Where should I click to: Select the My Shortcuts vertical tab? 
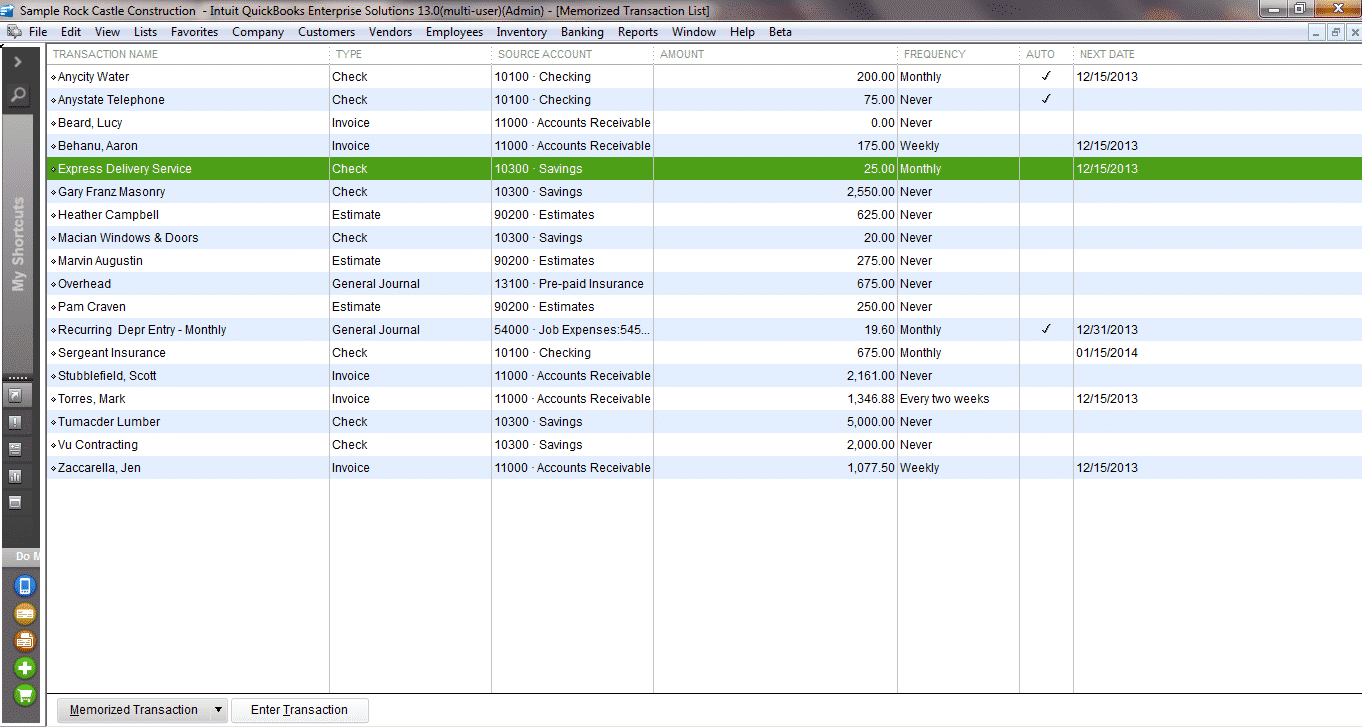click(18, 245)
